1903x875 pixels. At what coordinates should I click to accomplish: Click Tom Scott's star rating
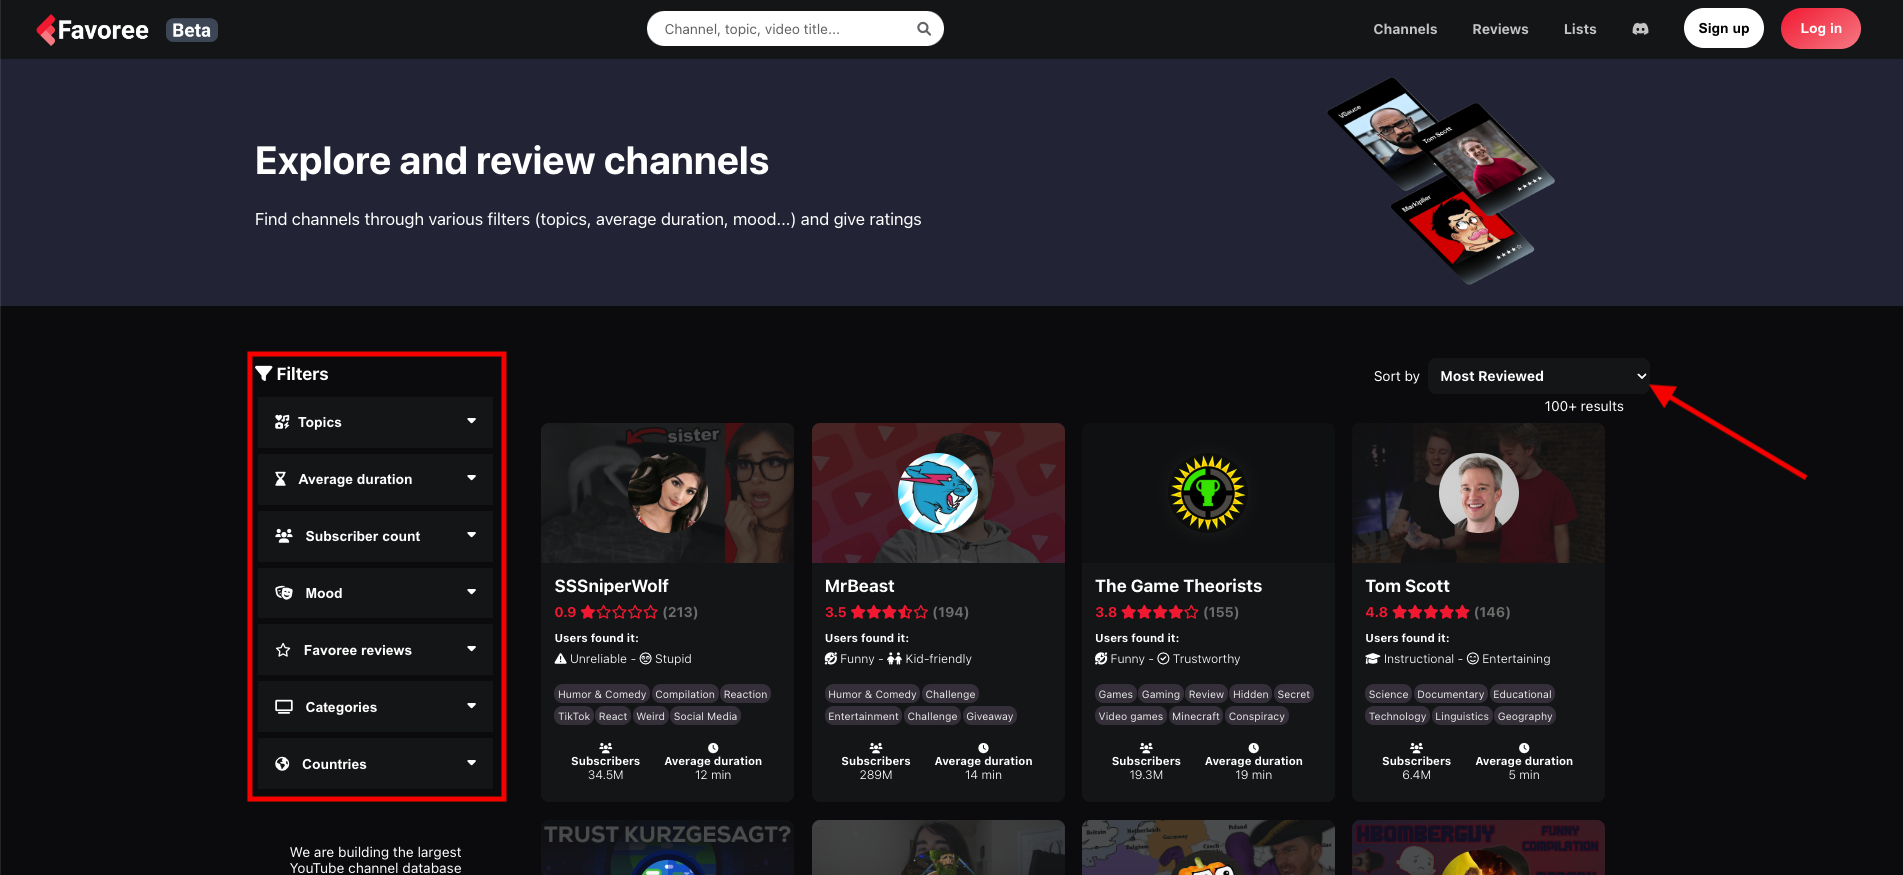click(x=1430, y=612)
